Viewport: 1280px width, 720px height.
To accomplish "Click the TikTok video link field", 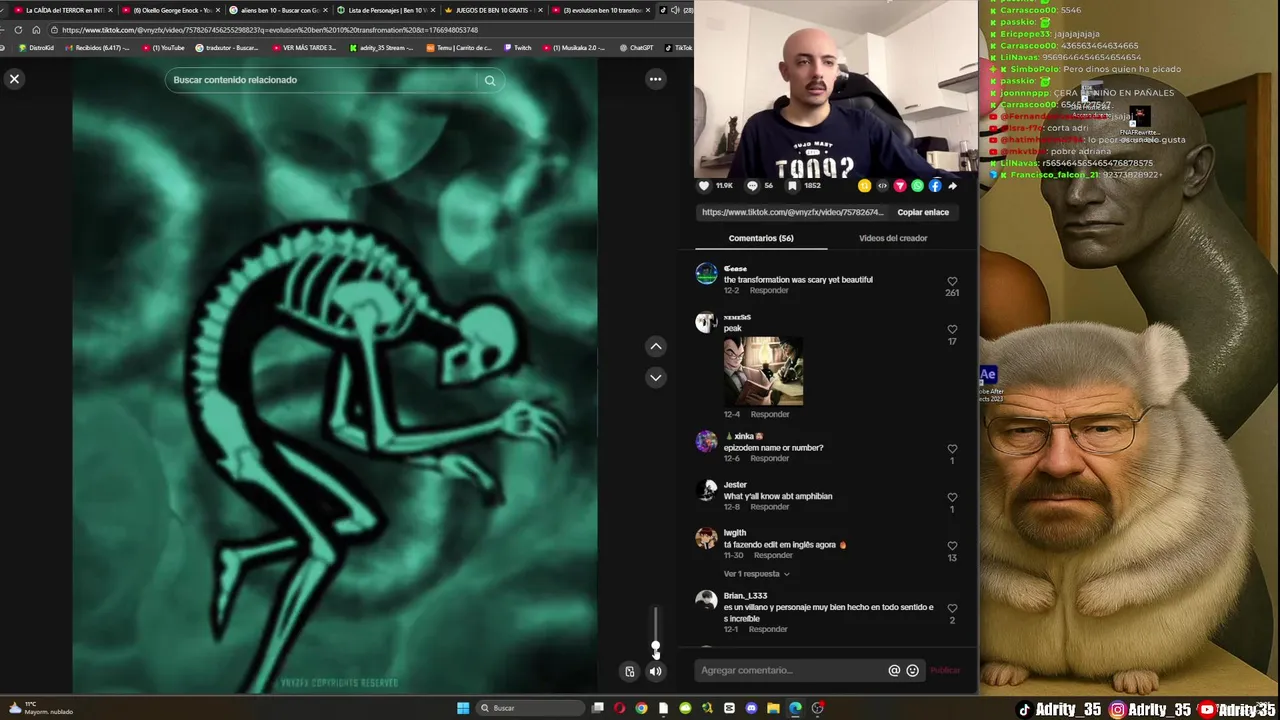I will (x=792, y=212).
